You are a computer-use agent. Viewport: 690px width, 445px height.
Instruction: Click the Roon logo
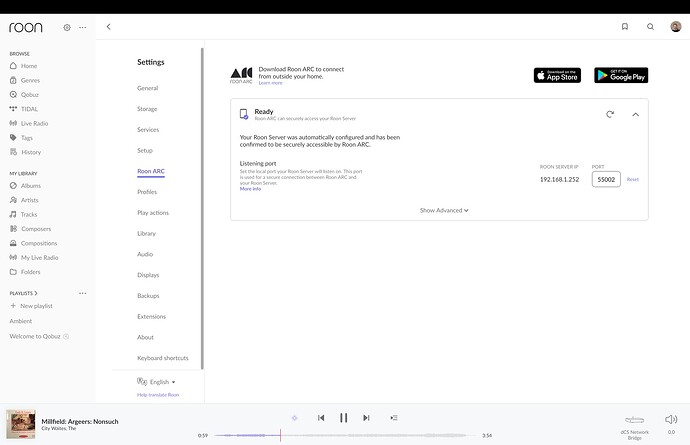[x=26, y=27]
